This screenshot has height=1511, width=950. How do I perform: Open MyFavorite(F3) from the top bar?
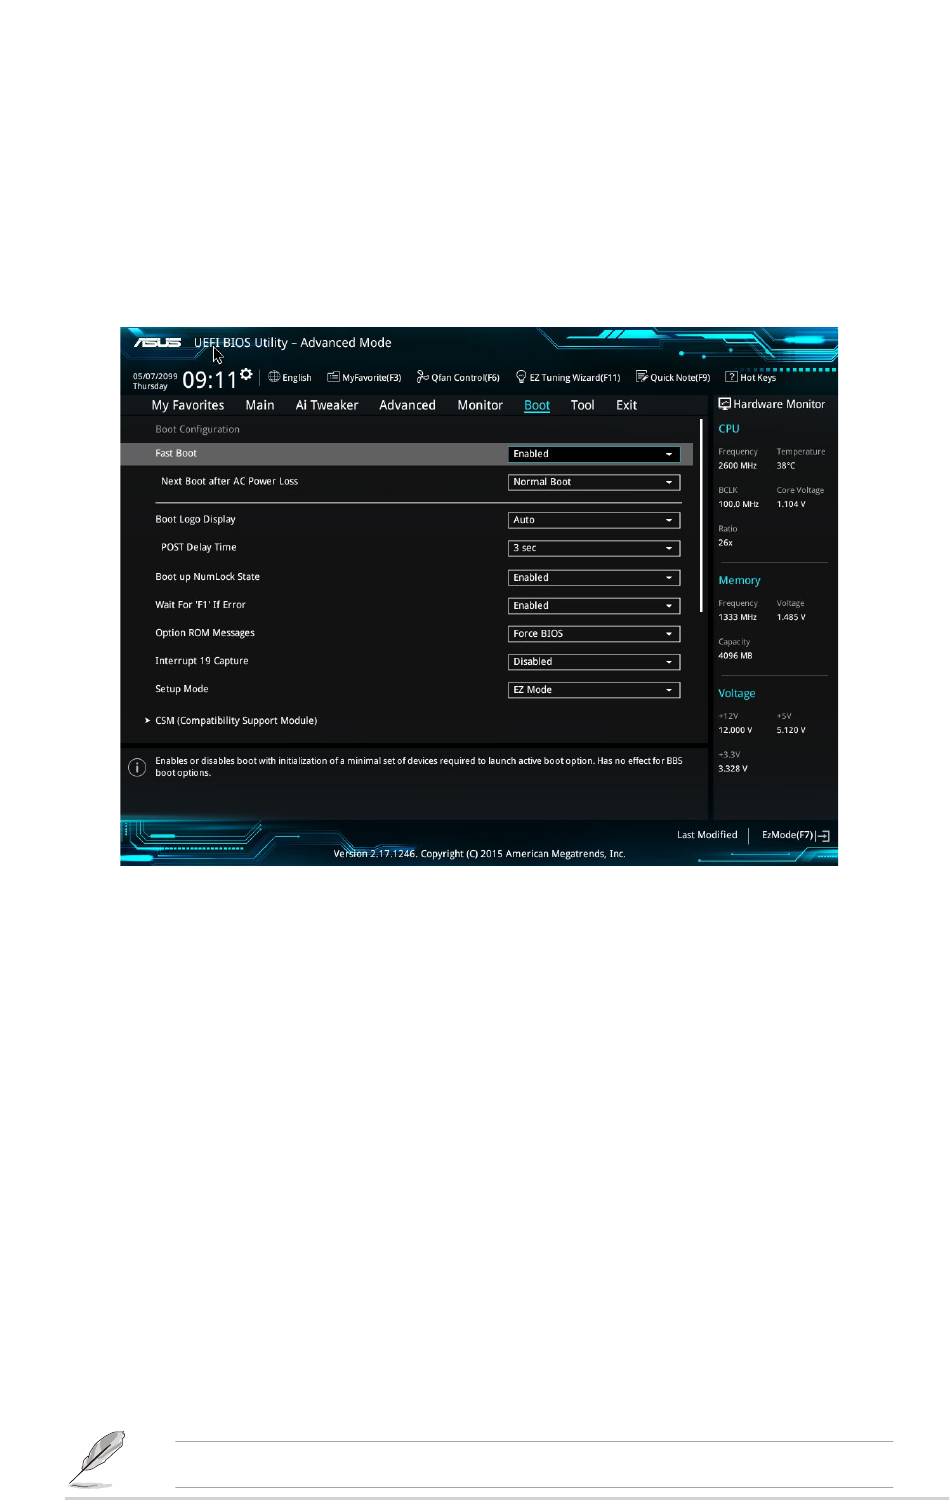364,378
